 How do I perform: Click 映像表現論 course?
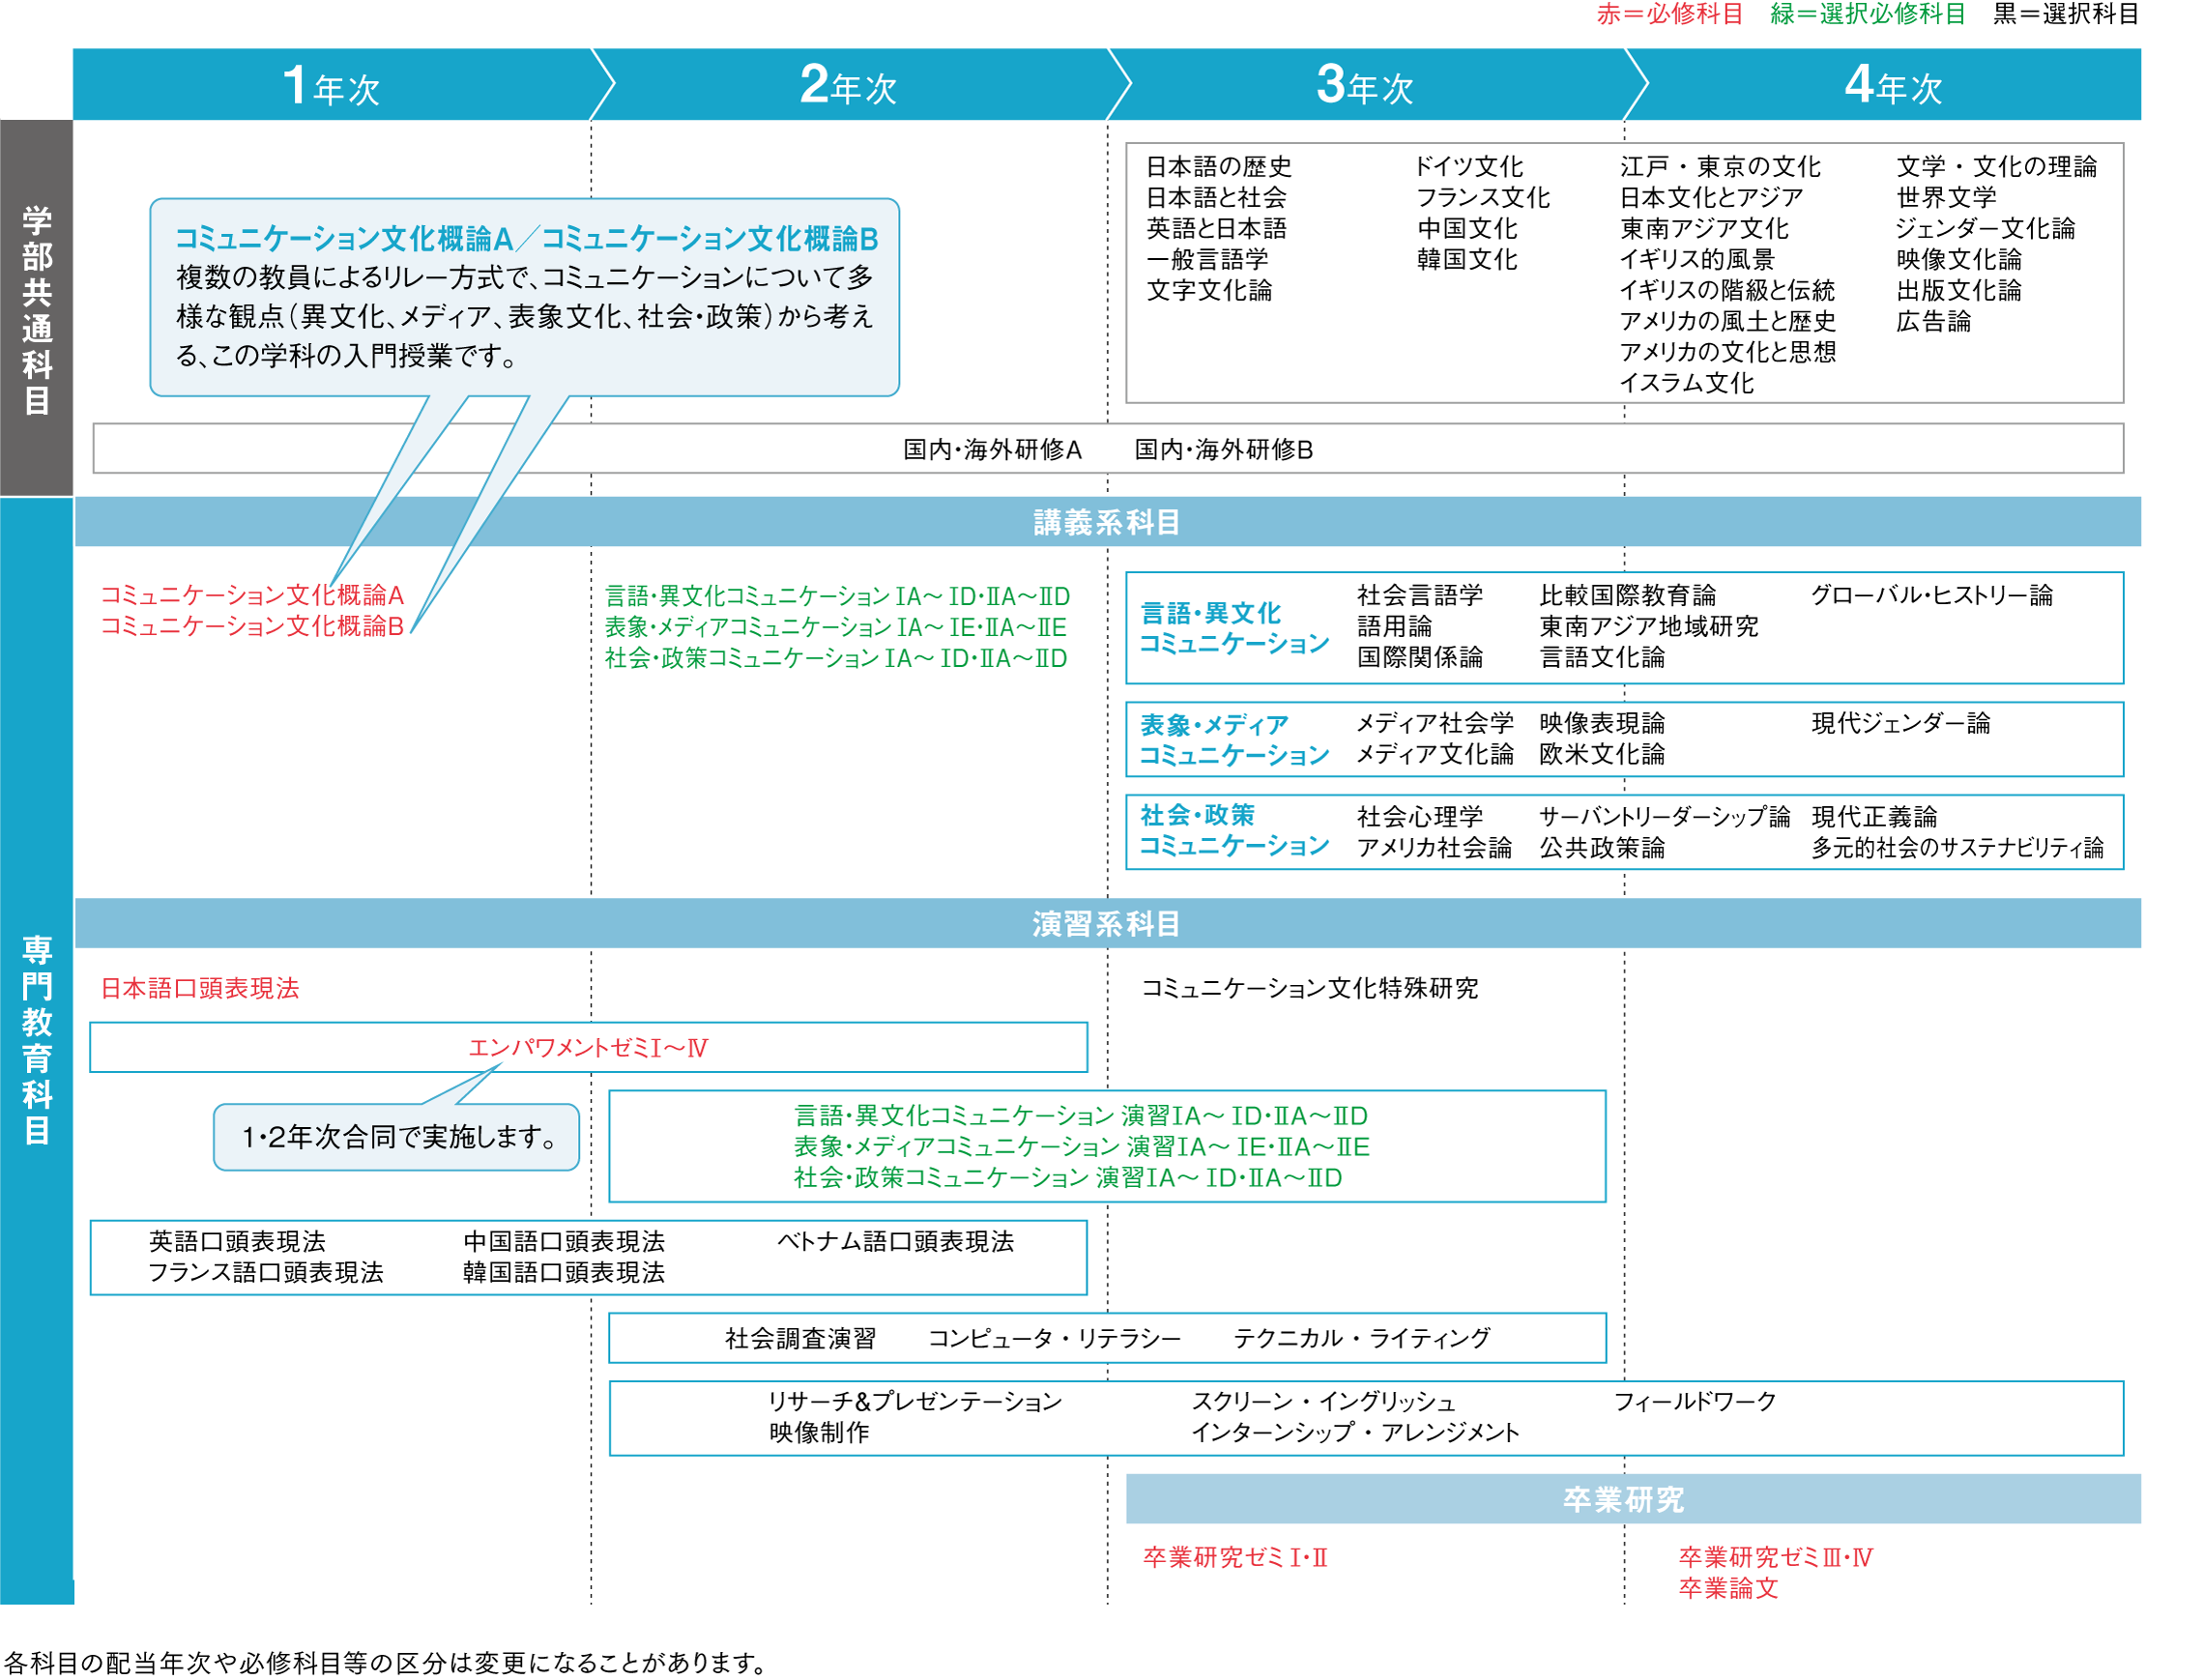1602,724
